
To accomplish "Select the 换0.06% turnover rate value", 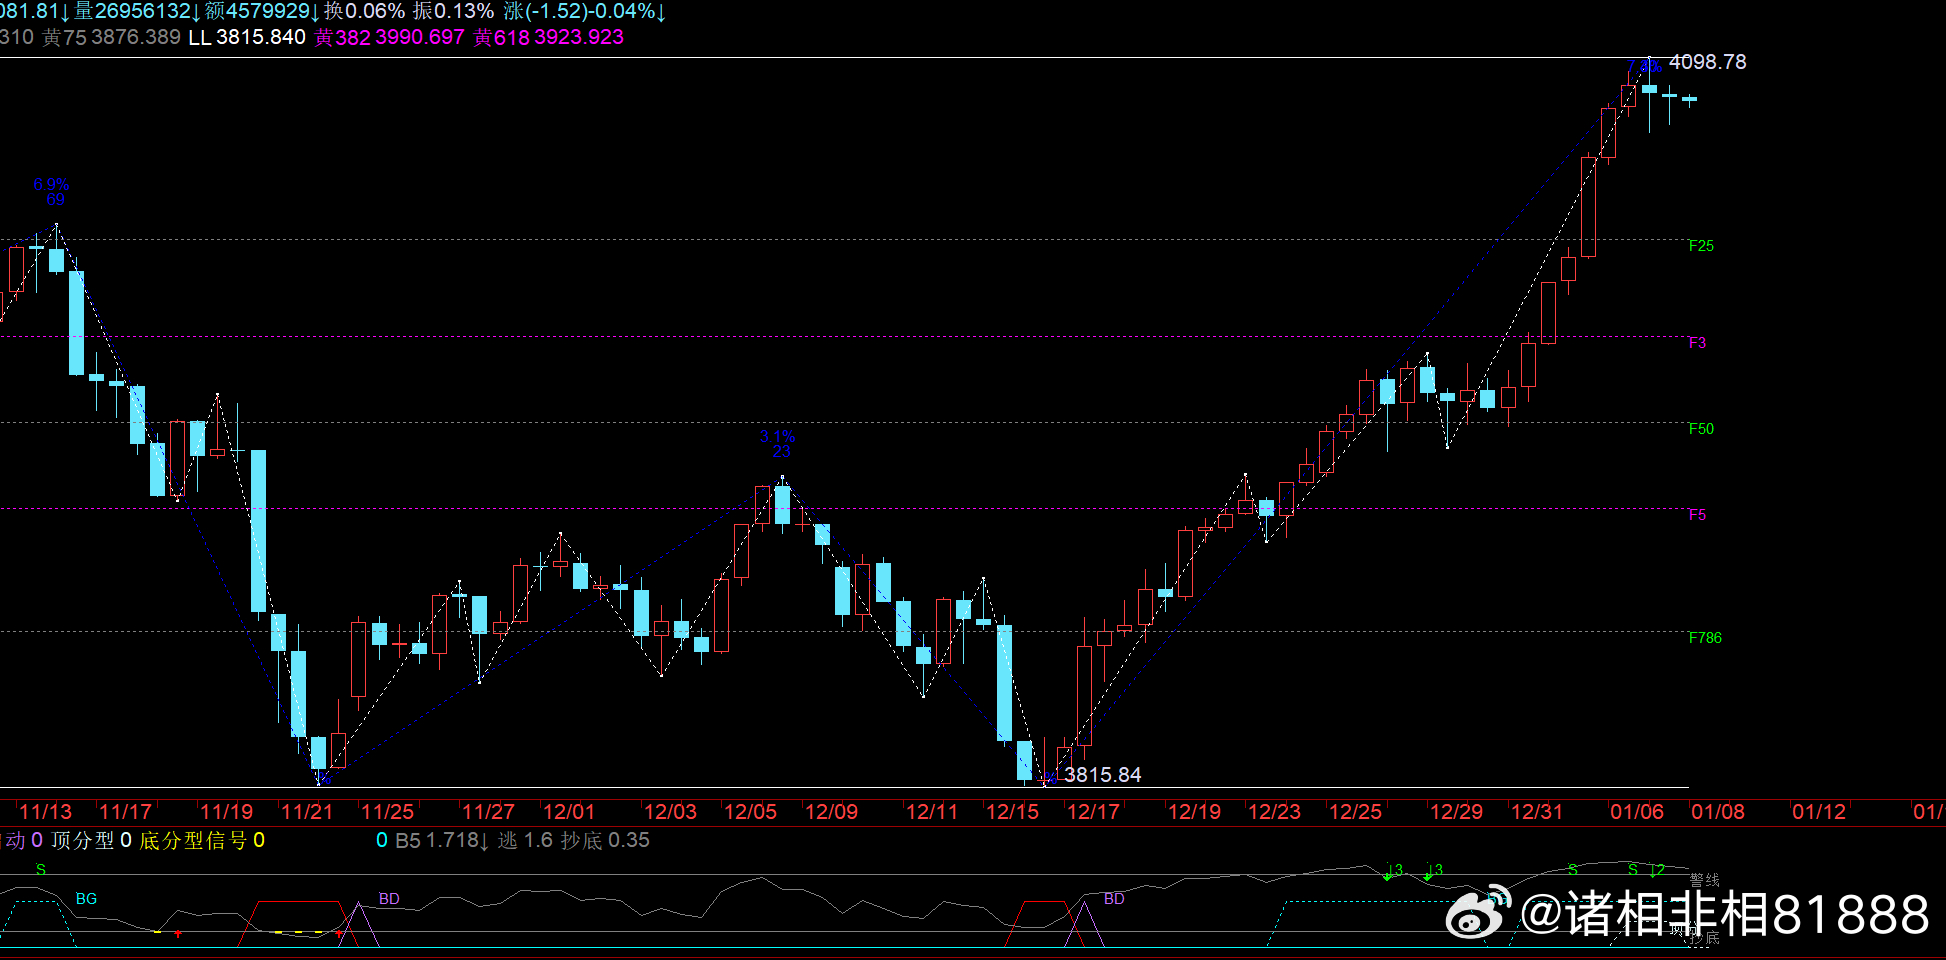I will [x=364, y=11].
